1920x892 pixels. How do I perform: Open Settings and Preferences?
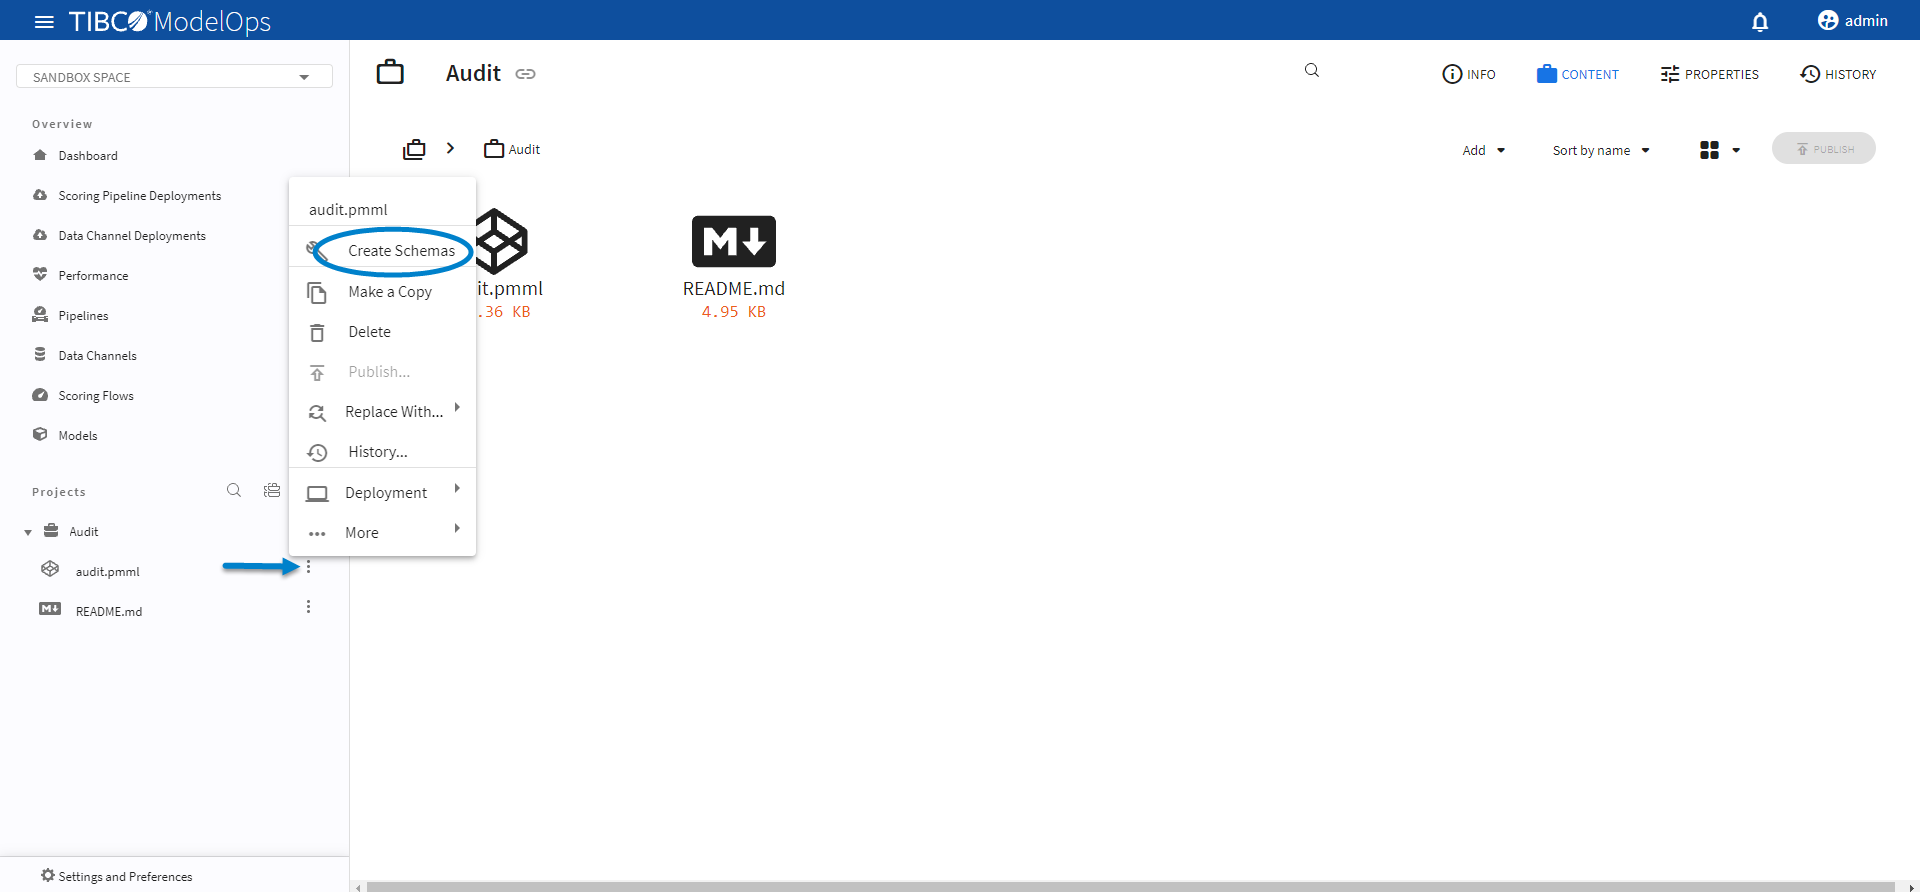125,876
